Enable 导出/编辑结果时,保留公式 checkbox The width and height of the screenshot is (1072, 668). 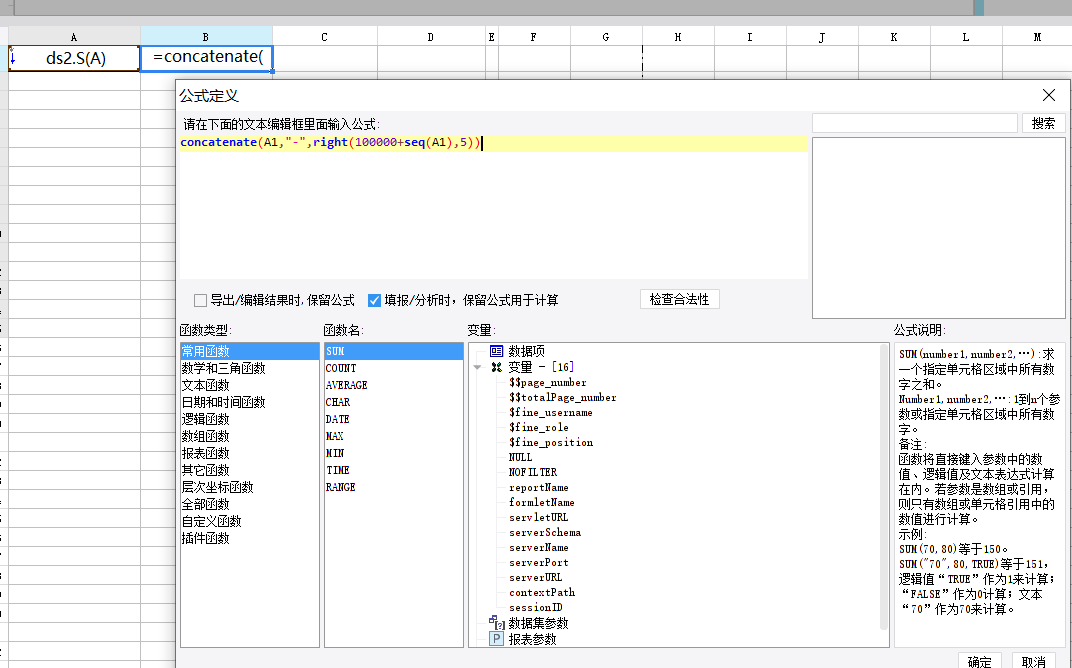point(201,300)
